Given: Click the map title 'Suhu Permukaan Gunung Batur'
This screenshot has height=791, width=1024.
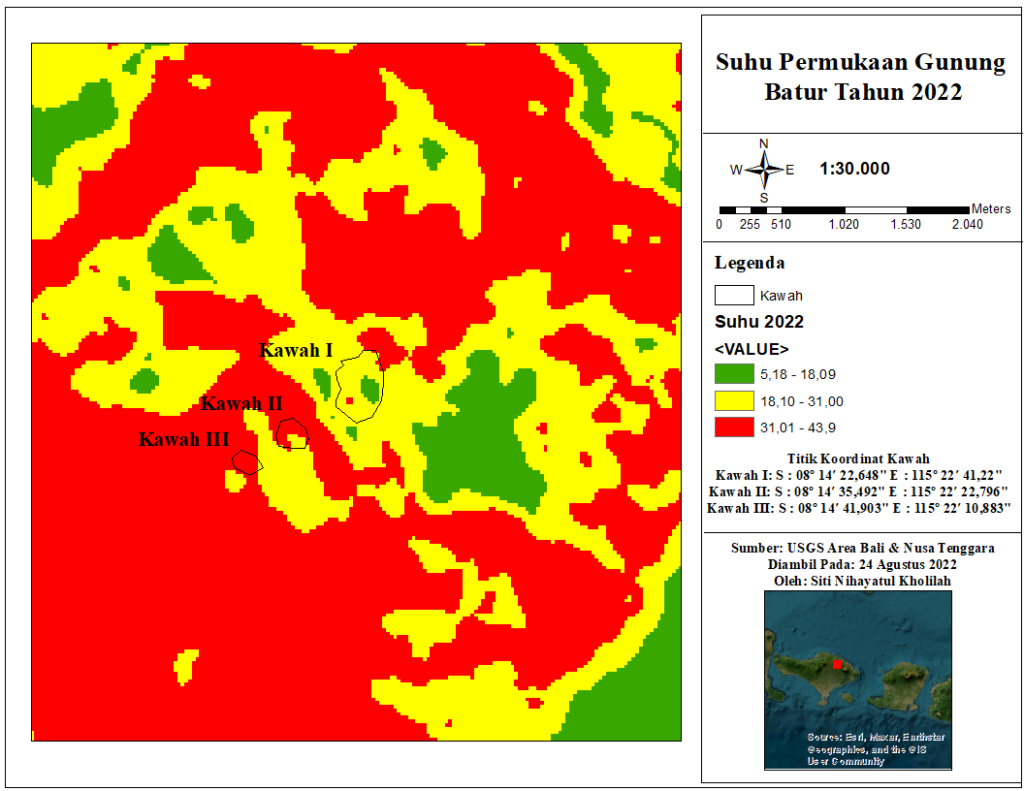Looking at the screenshot, I should click(860, 77).
